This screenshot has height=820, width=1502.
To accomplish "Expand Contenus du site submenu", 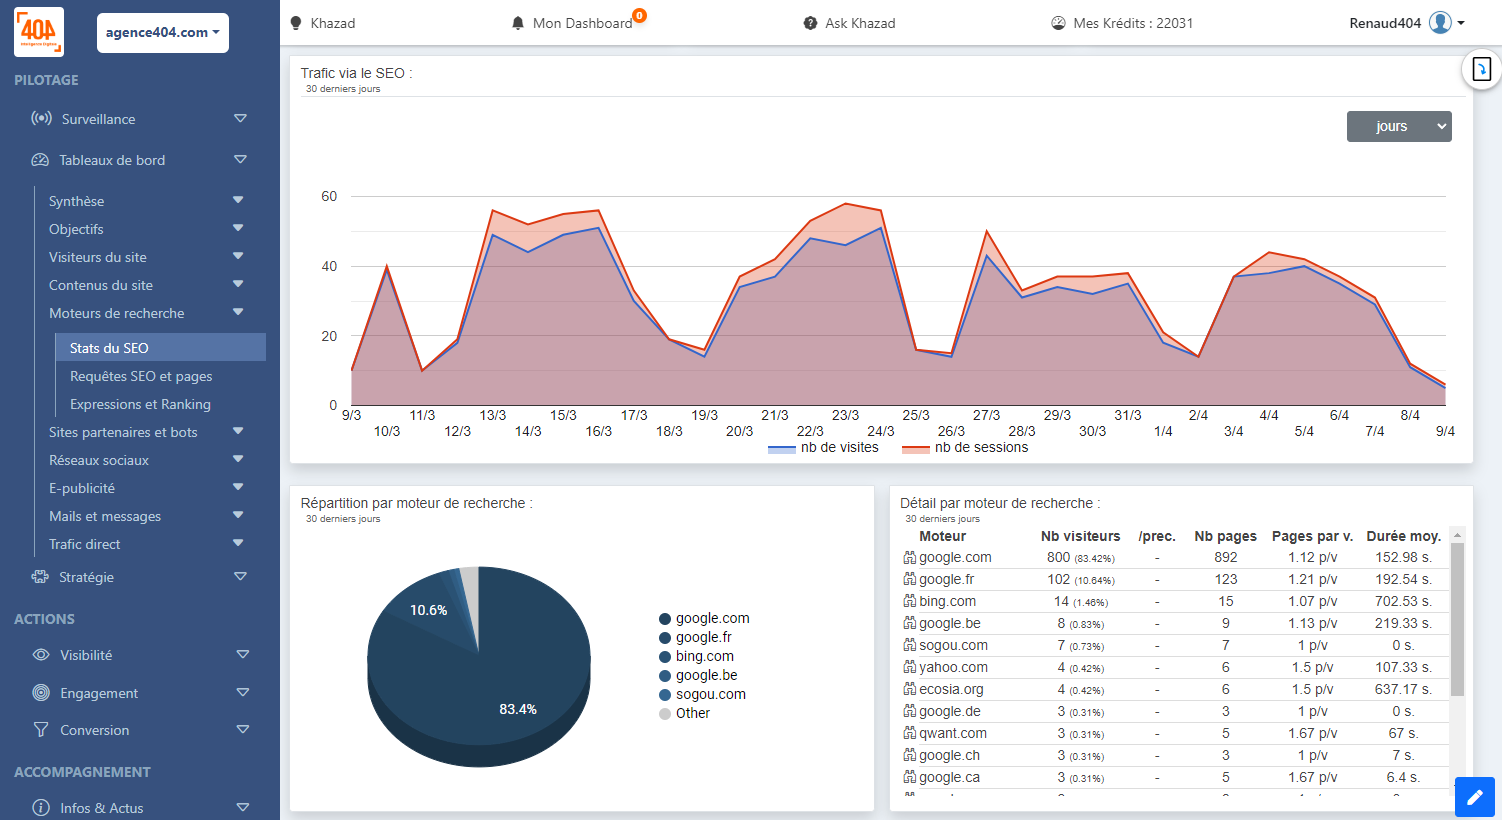I will [x=238, y=284].
